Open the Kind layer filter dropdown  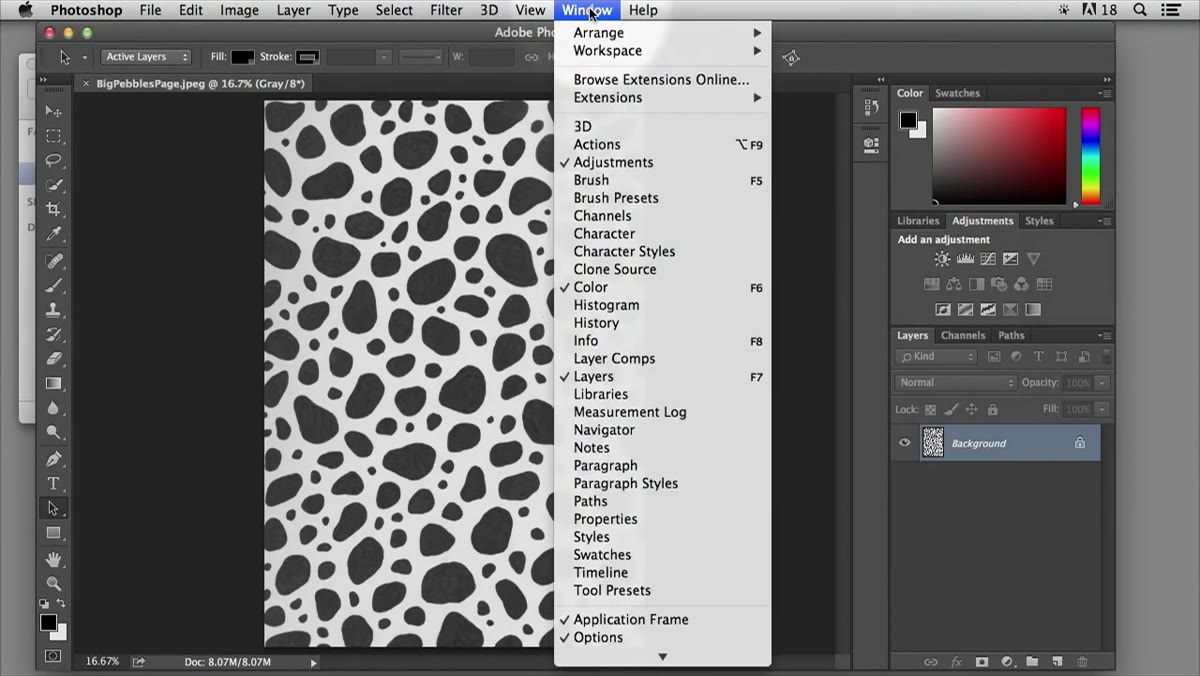[x=936, y=356]
